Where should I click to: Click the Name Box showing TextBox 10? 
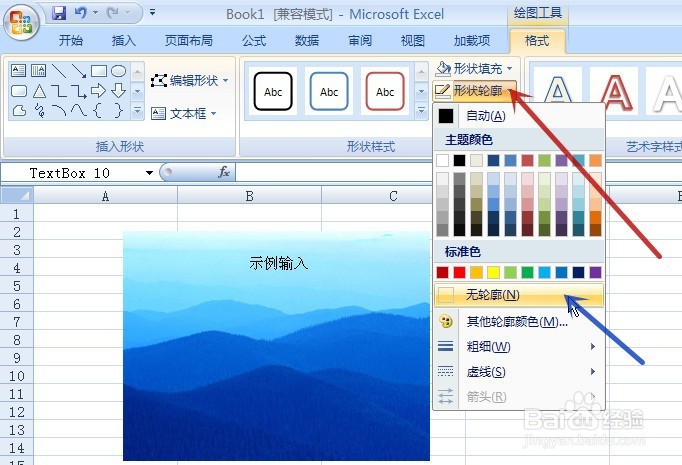tap(72, 173)
